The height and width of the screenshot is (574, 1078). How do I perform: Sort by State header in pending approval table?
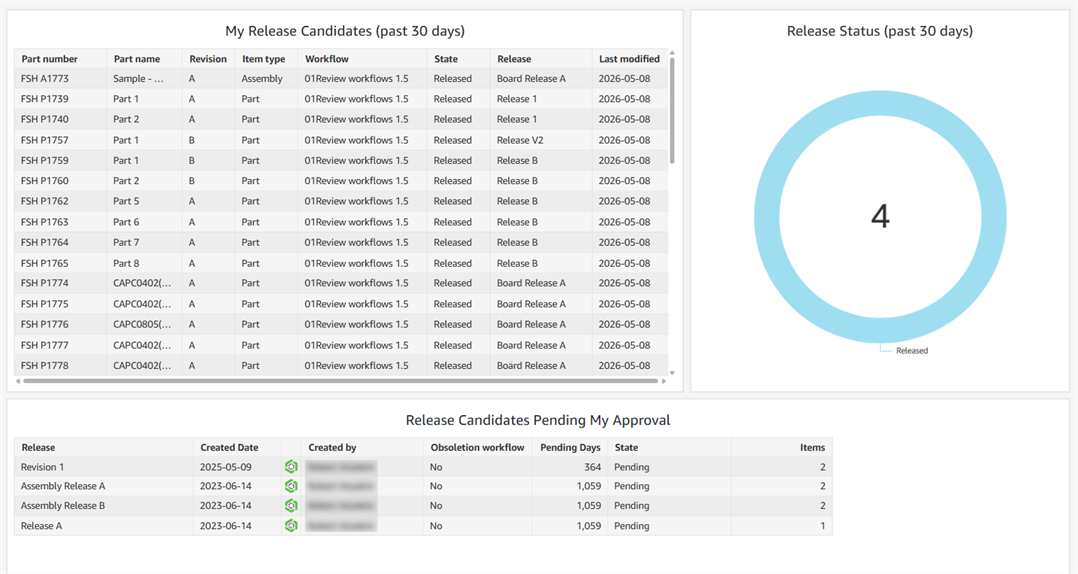pos(626,448)
